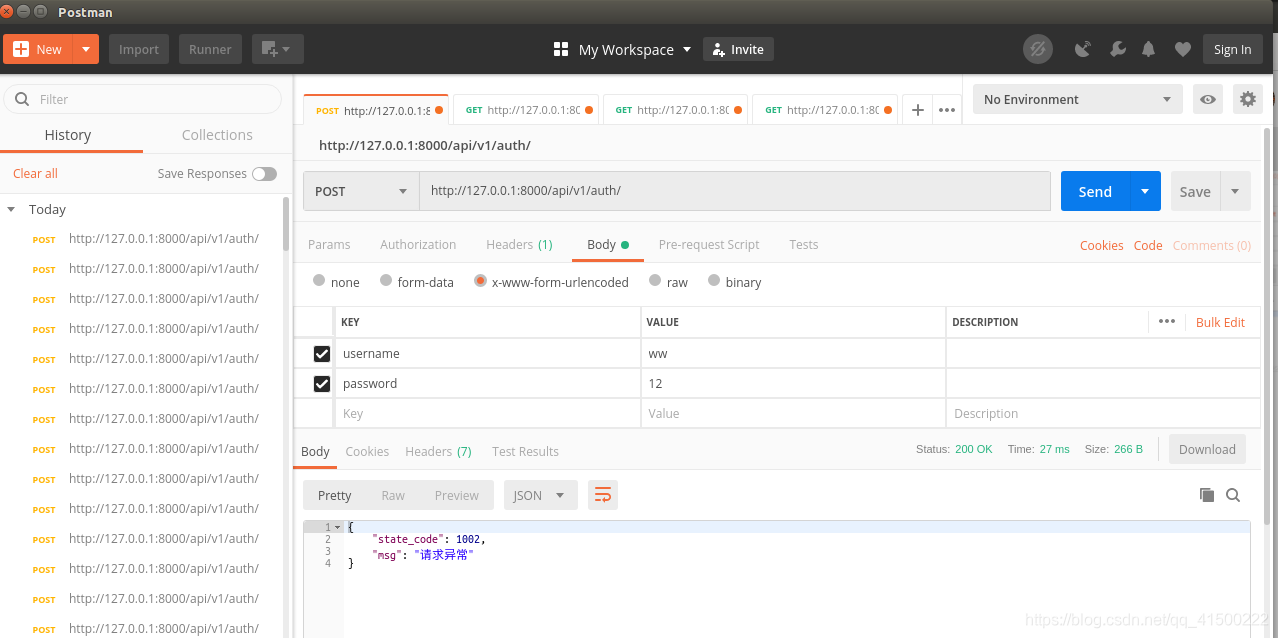Open the notifications bell

pos(1149,49)
